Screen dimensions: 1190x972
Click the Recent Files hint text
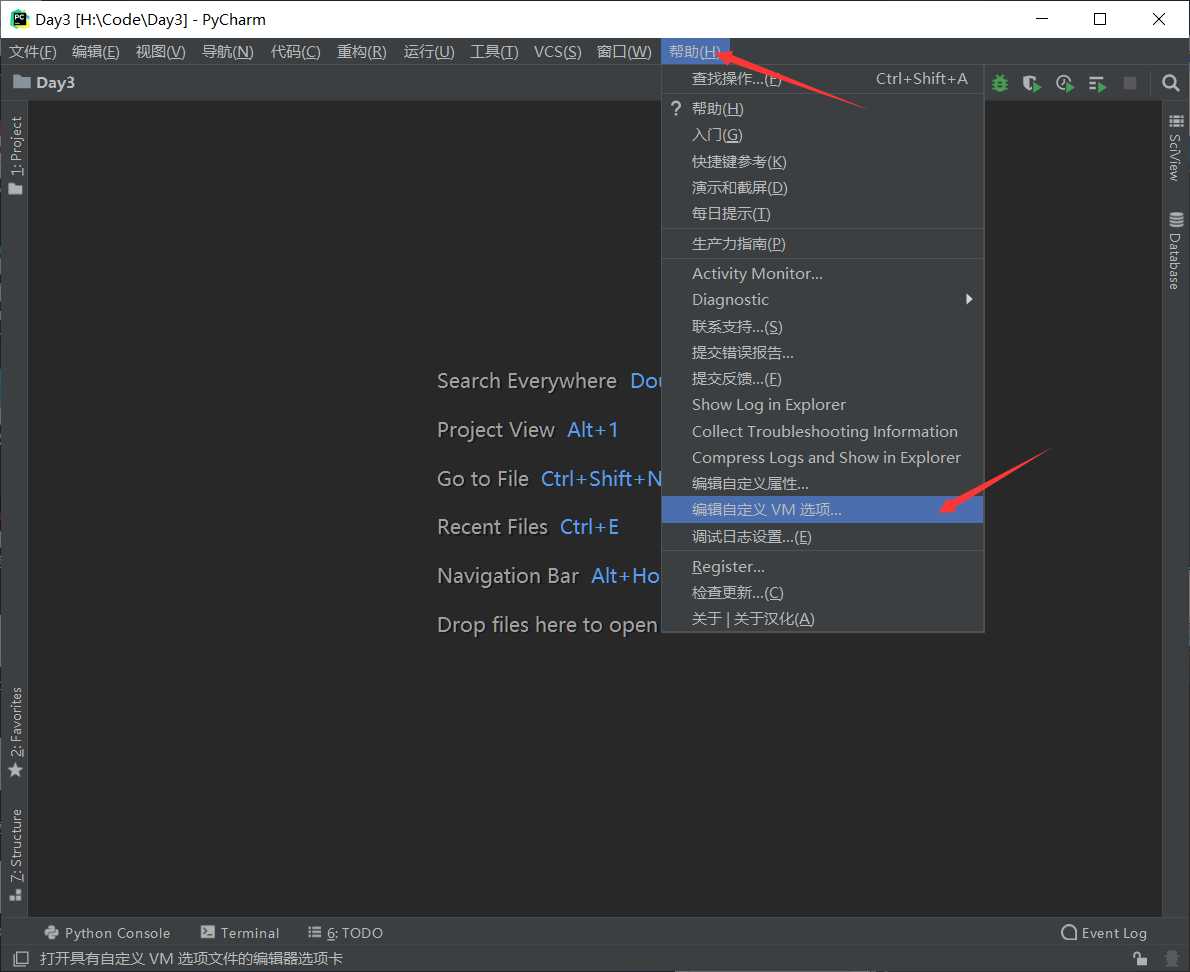point(493,527)
